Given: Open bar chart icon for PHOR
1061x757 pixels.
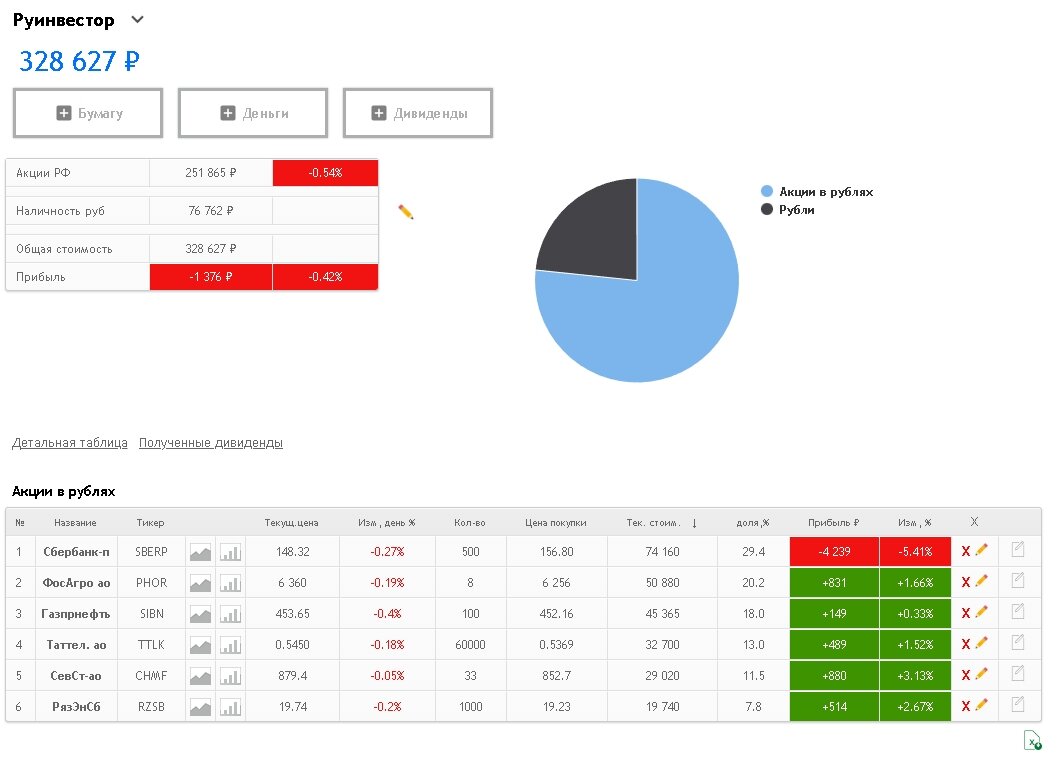Looking at the screenshot, I should pyautogui.click(x=230, y=583).
